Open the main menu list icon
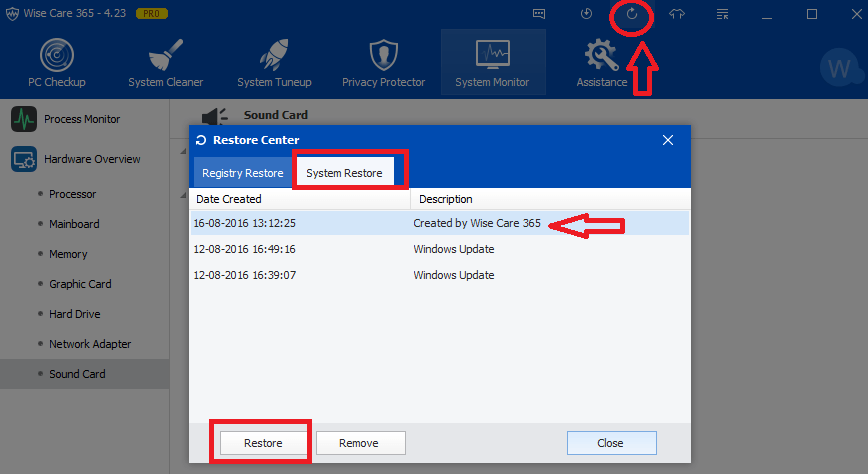 722,14
